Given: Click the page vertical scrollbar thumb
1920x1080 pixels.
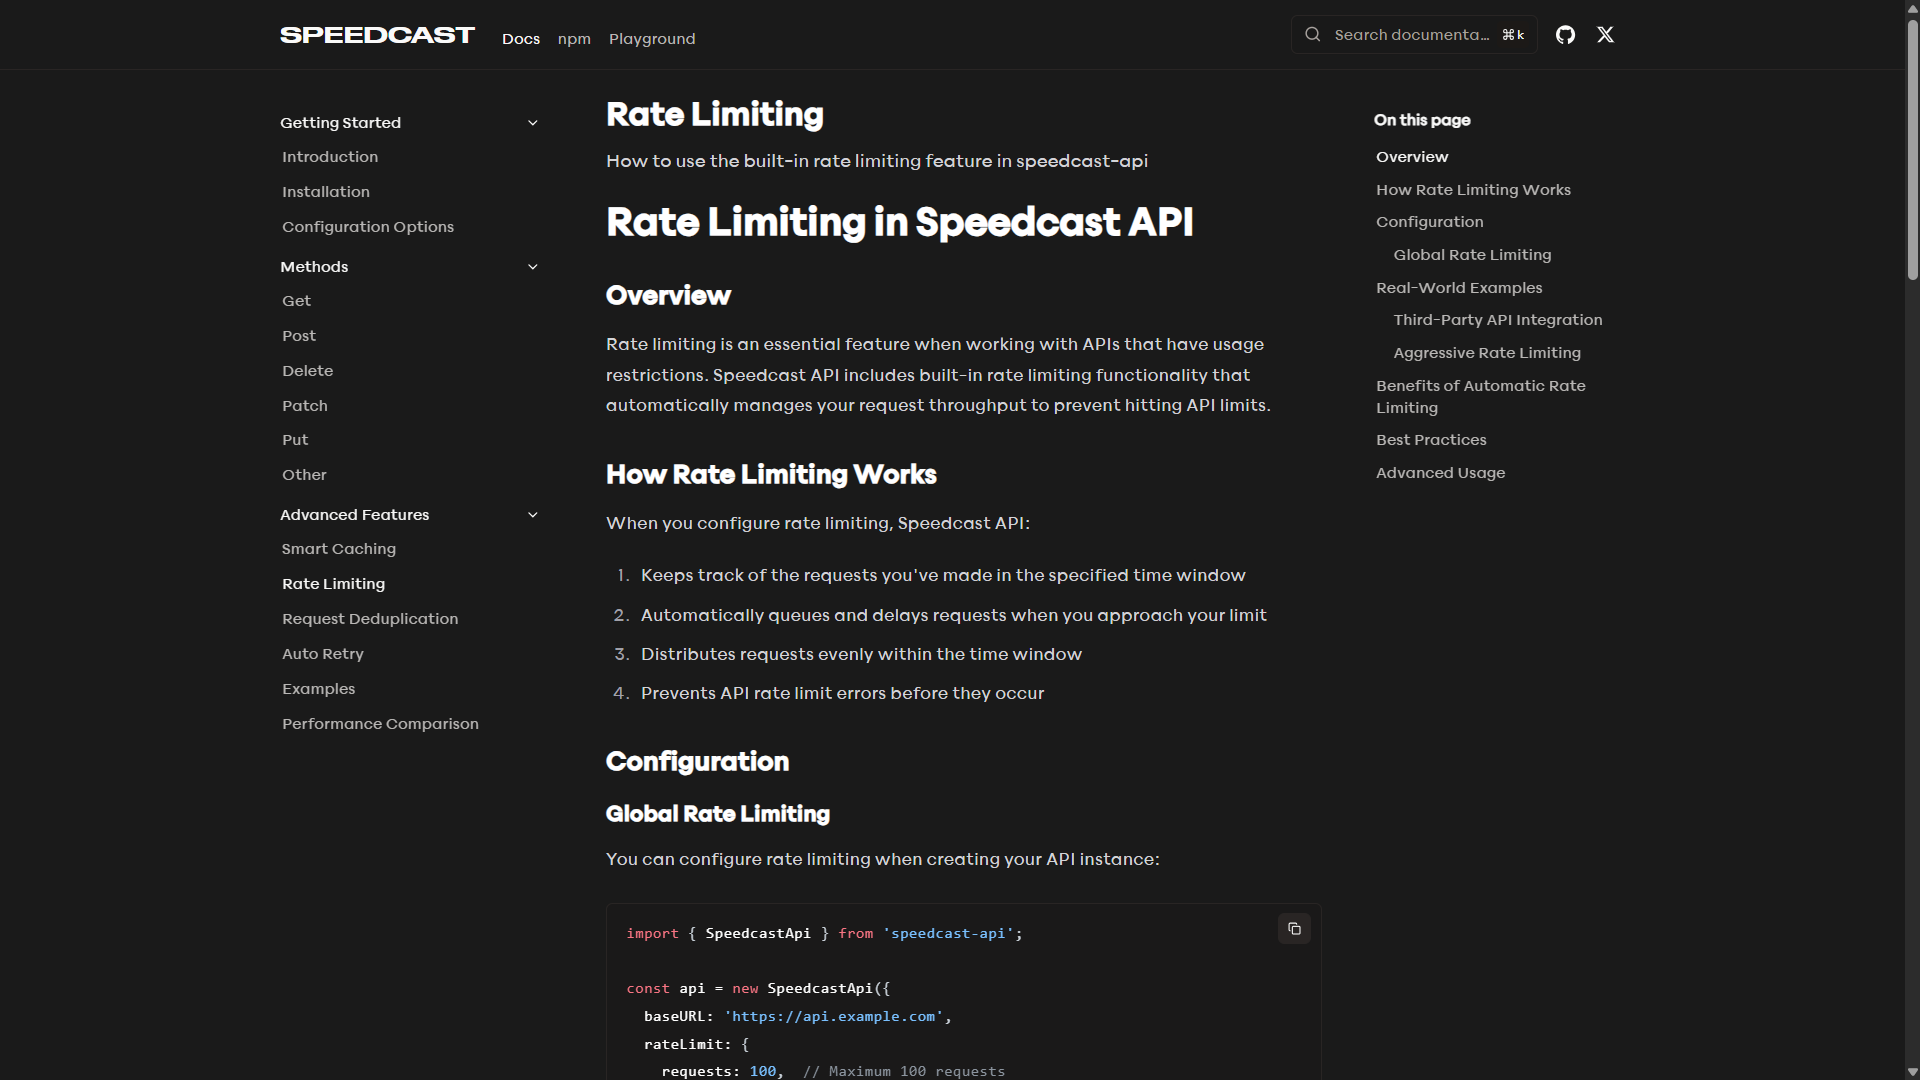Looking at the screenshot, I should 1912,150.
